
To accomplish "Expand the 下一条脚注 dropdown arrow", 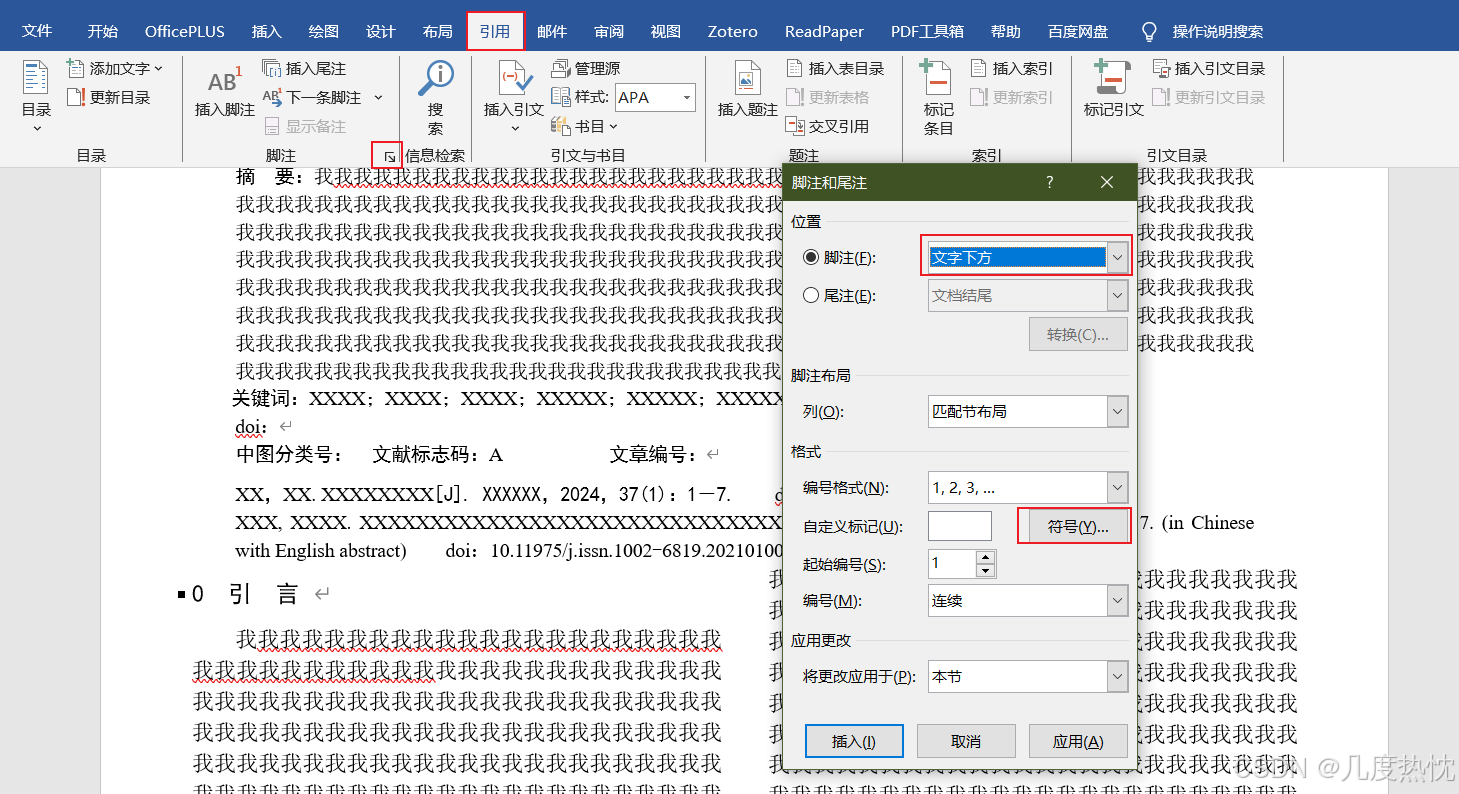I will [378, 97].
